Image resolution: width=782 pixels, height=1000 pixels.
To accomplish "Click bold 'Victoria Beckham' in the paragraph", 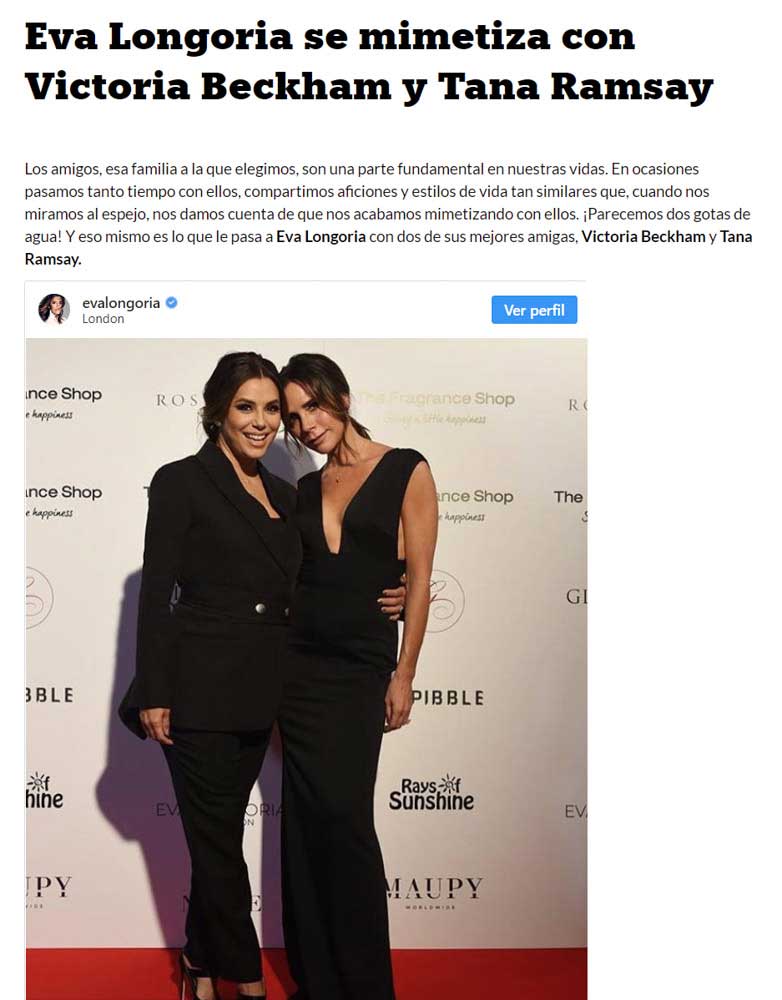I will [x=643, y=237].
